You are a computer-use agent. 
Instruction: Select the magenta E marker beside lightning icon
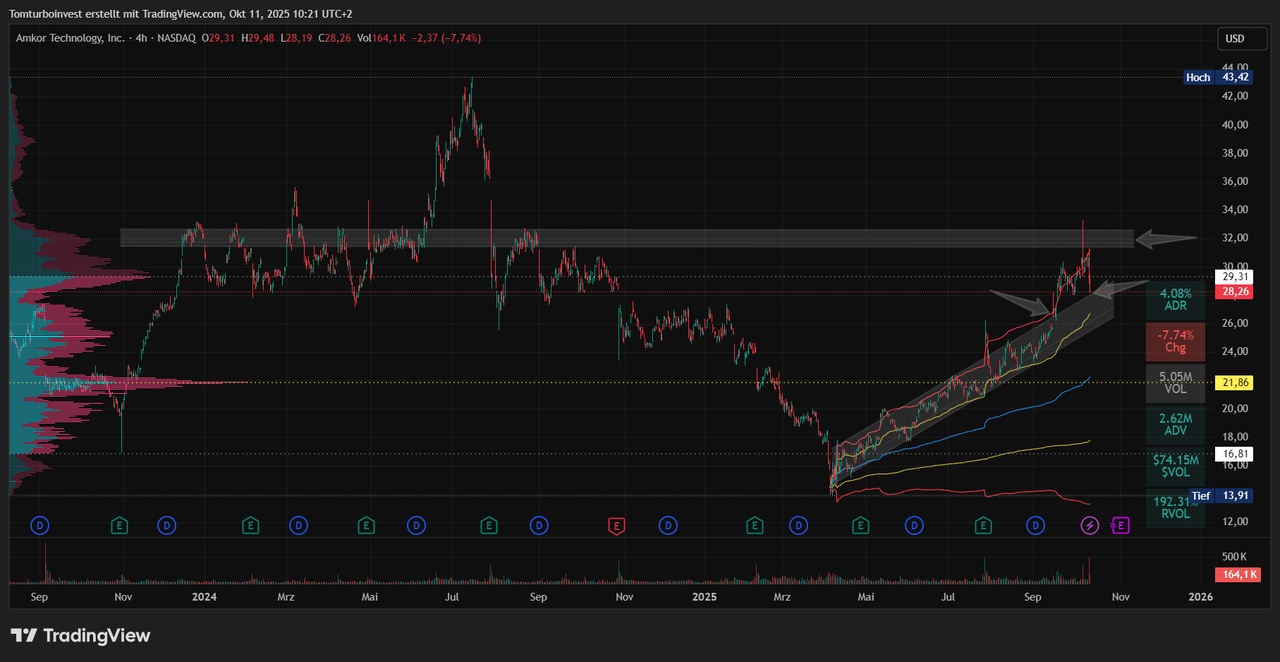1120,525
